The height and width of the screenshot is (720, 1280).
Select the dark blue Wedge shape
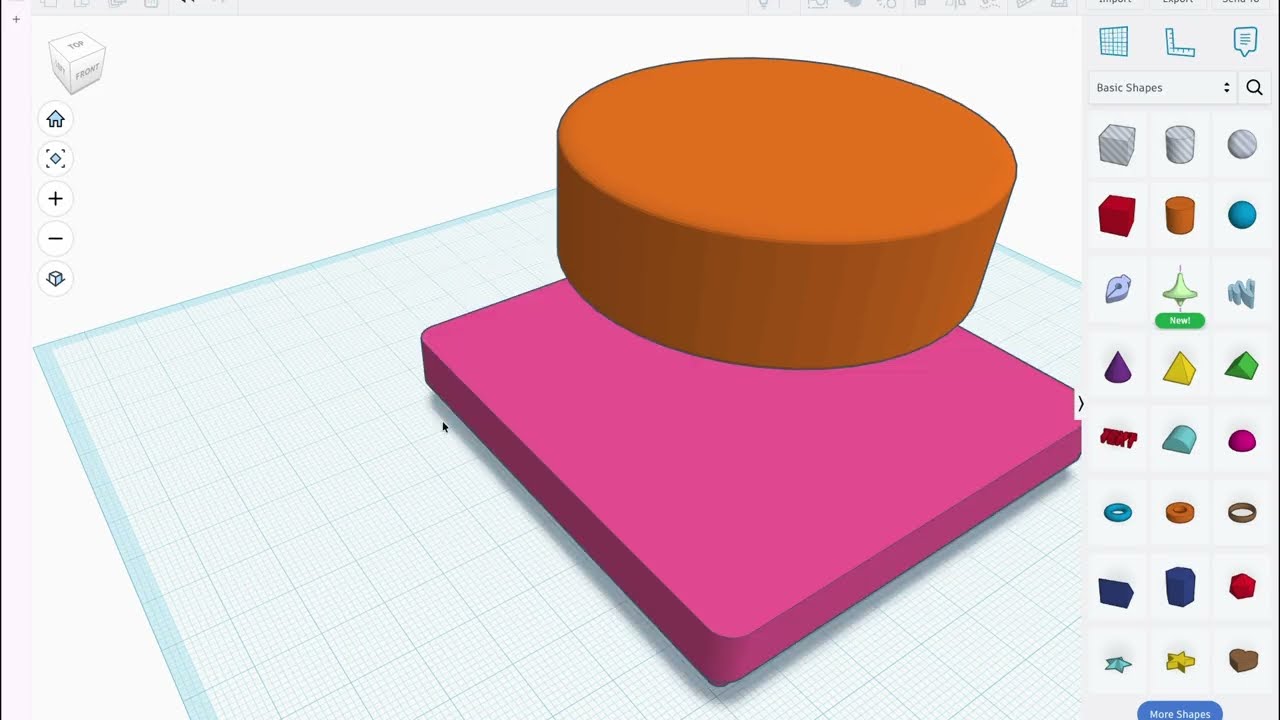click(x=1116, y=592)
